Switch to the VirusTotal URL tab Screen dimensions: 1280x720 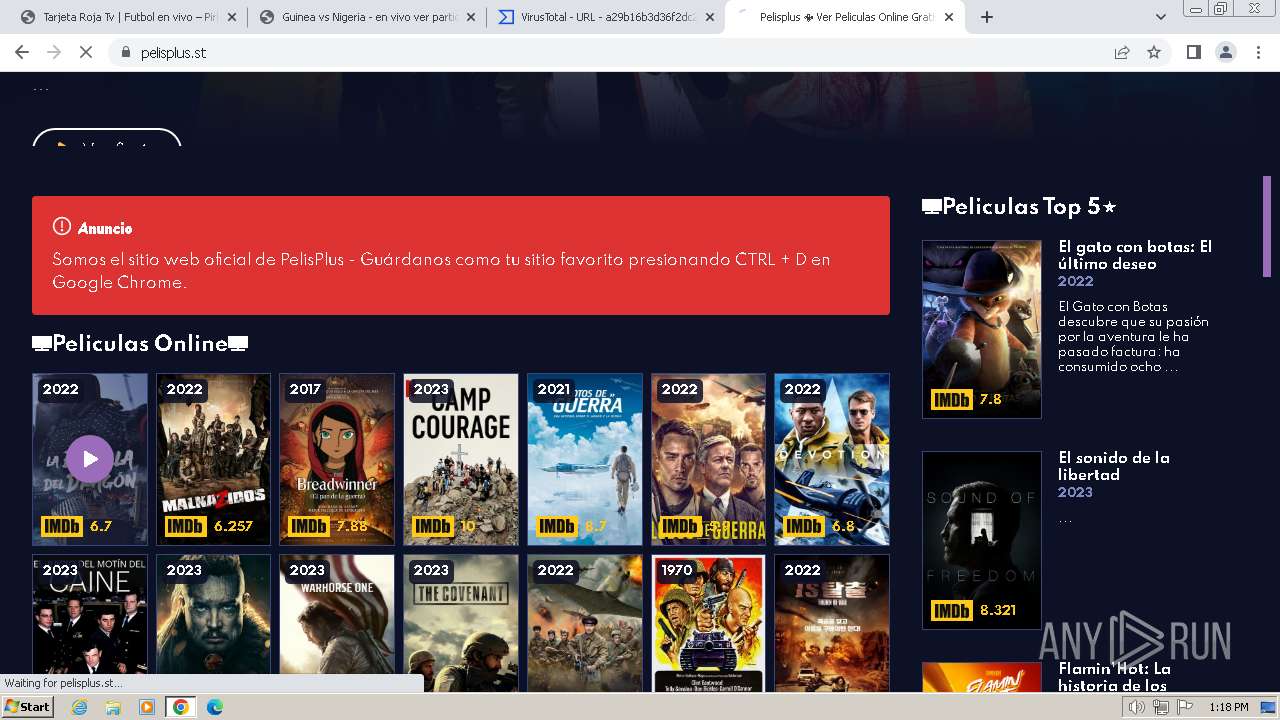606,17
